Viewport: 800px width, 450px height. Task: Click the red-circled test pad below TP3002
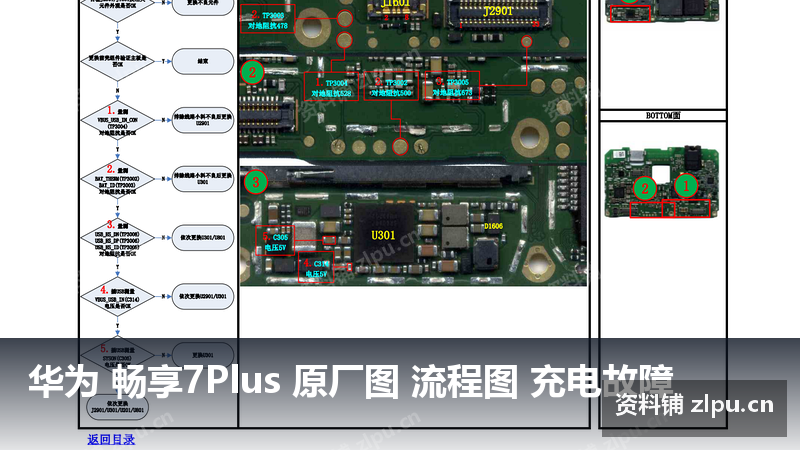(x=401, y=146)
